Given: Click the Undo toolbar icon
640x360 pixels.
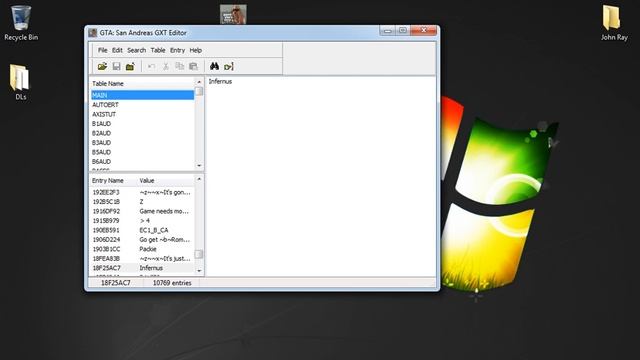Looking at the screenshot, I should coord(151,66).
